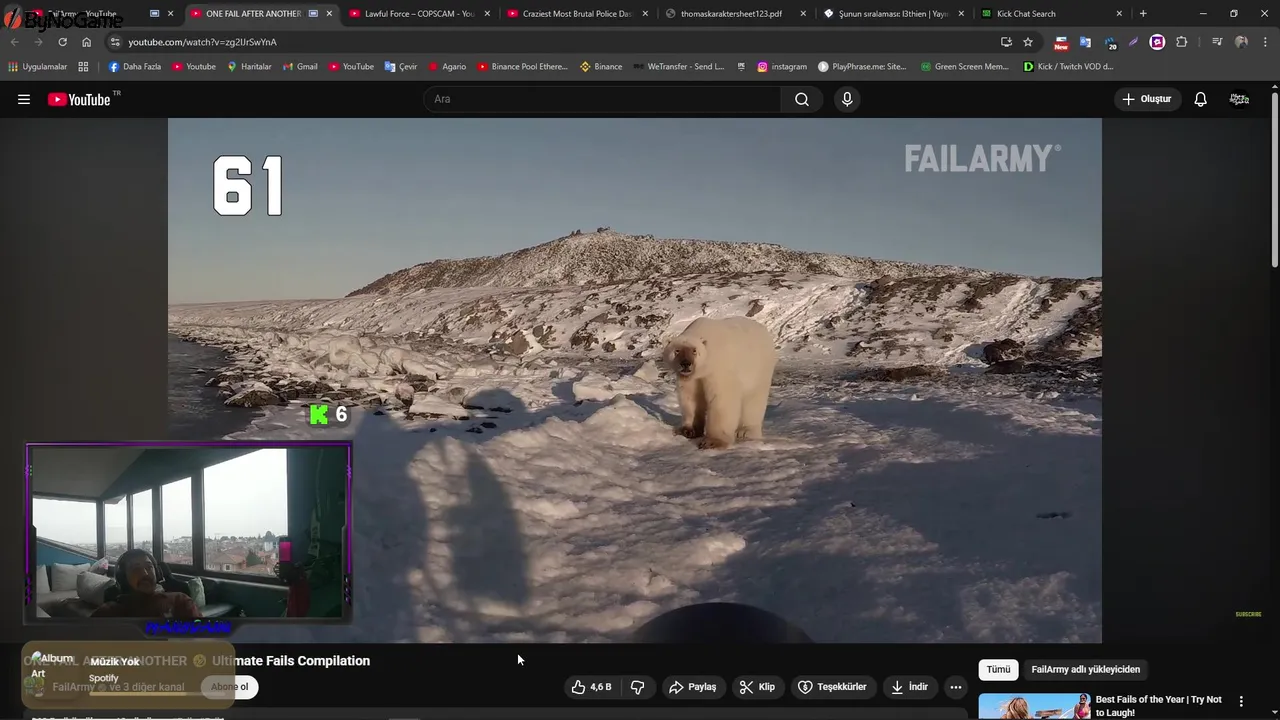Click the Google Translate extension icon
This screenshot has width=1280, height=720.
tap(1085, 42)
